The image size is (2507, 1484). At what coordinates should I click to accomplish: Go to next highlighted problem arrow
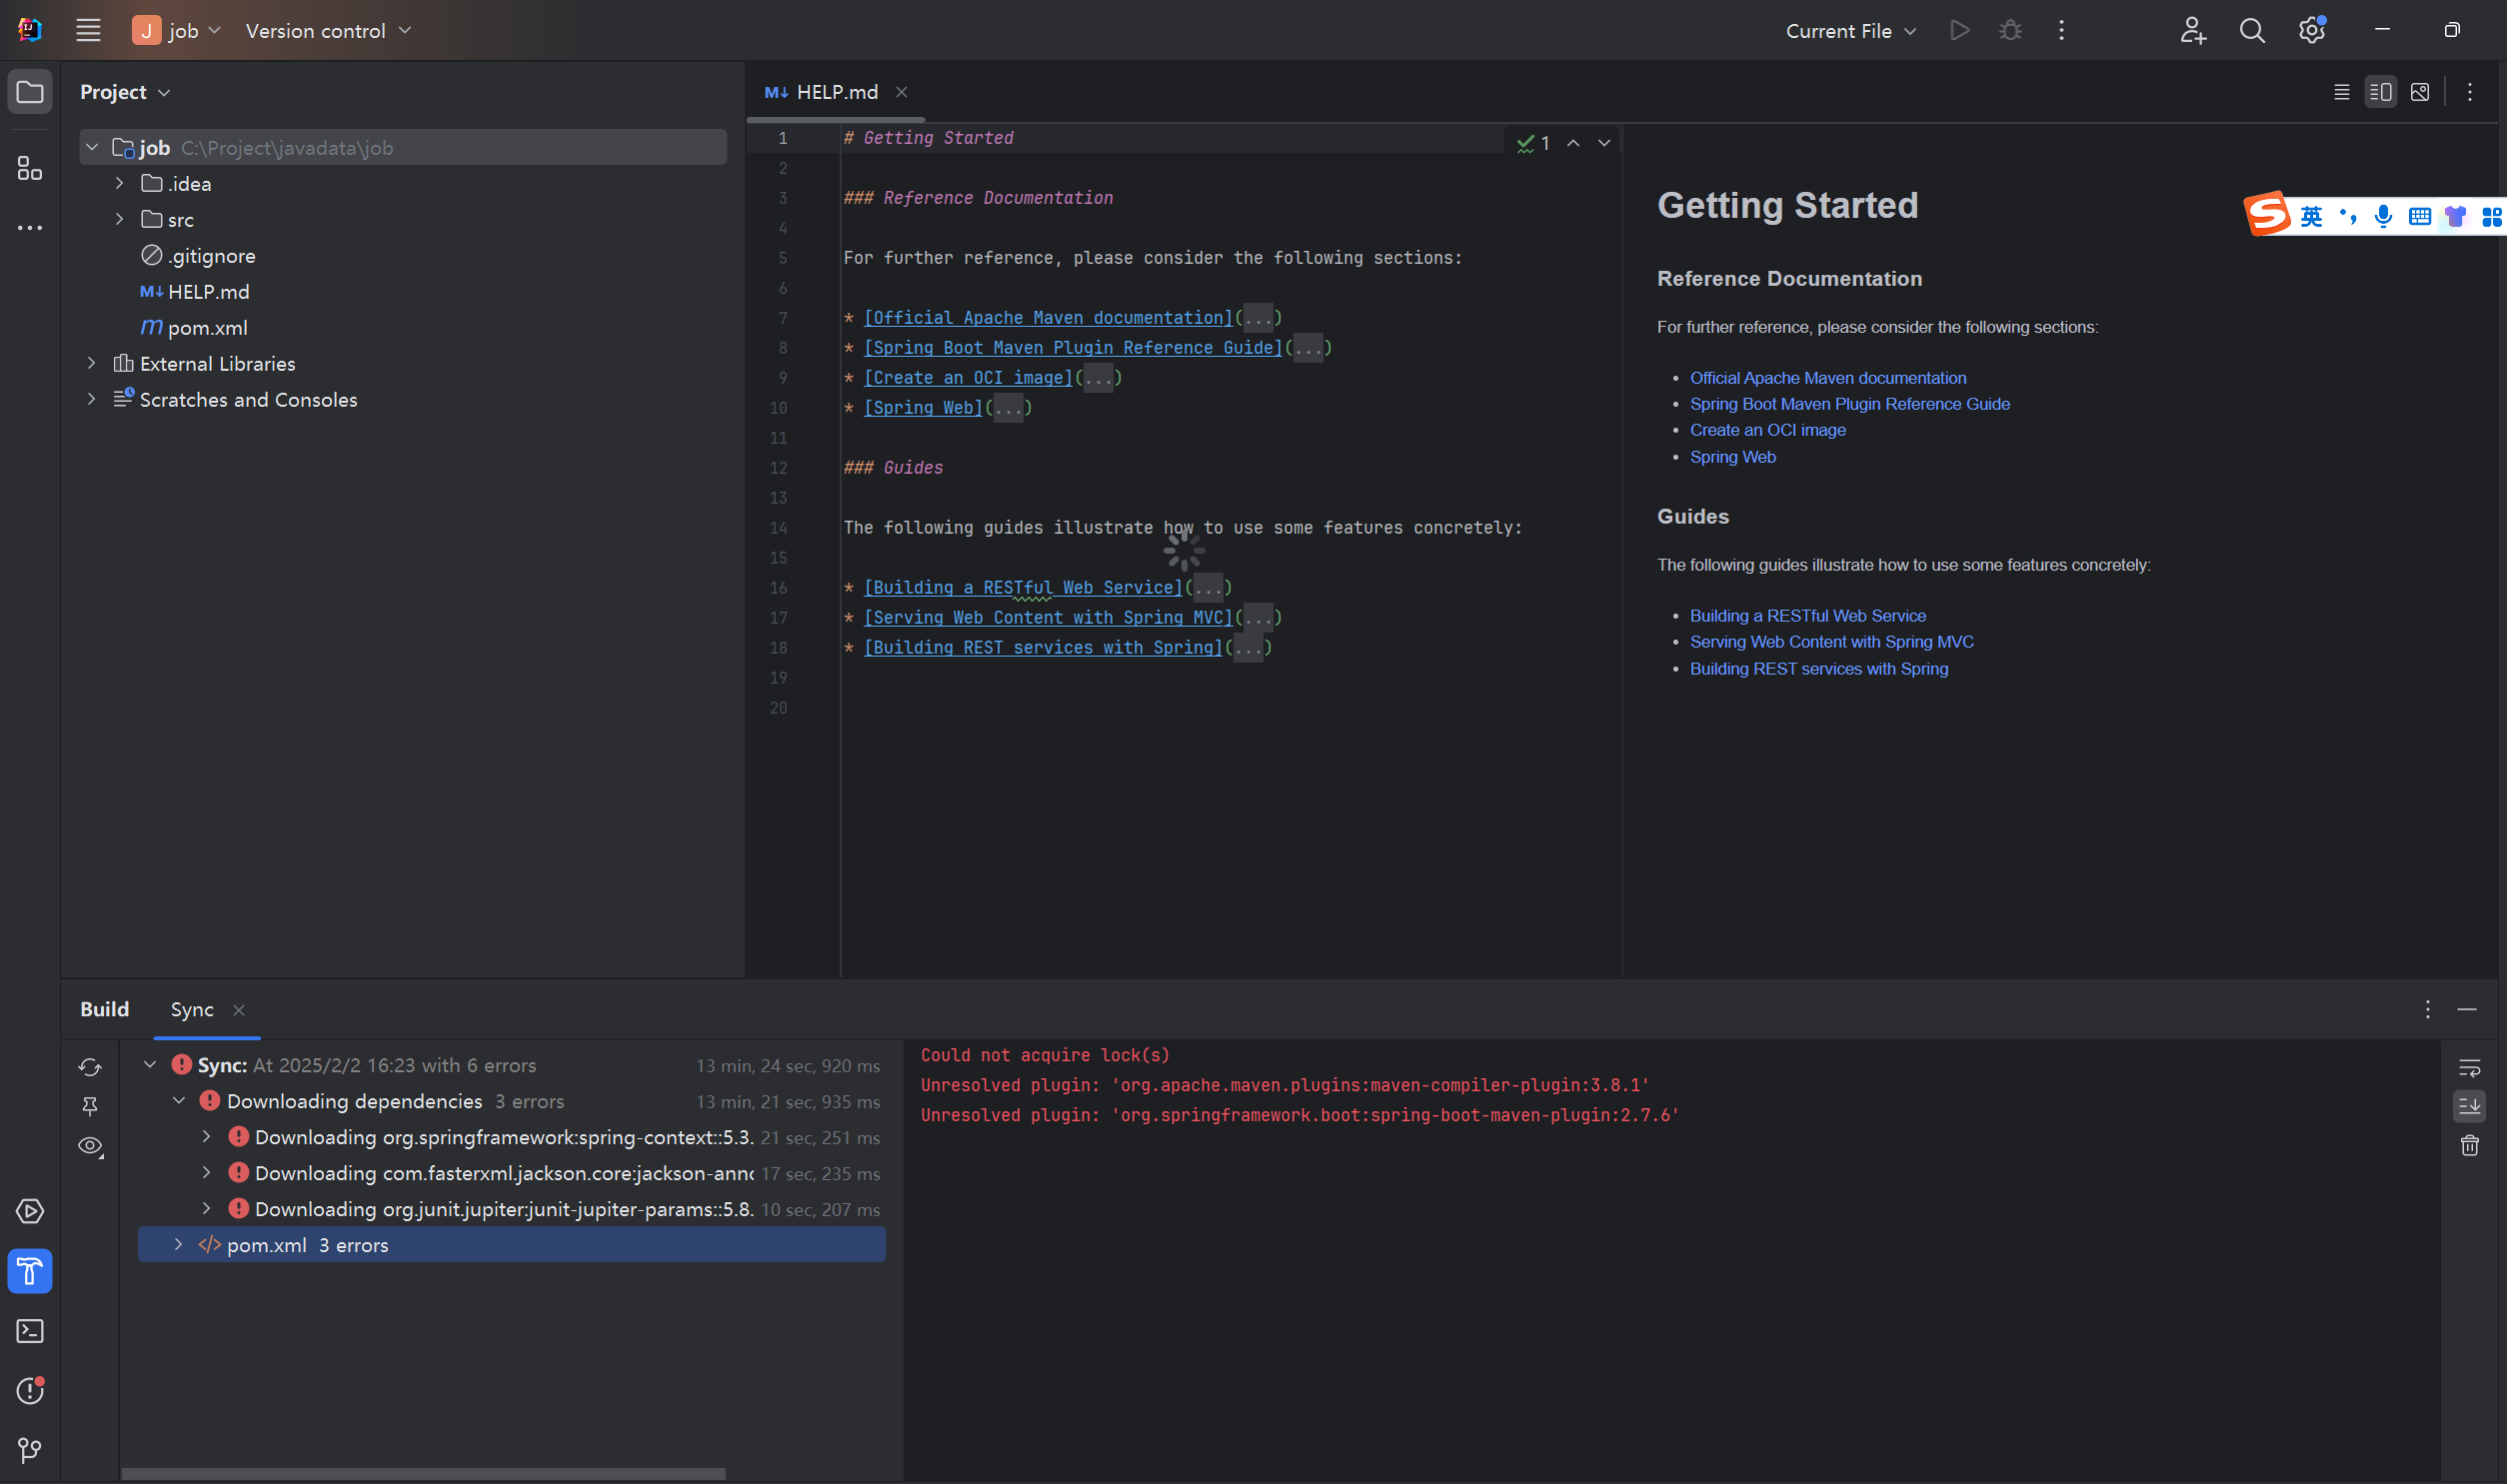click(x=1604, y=143)
